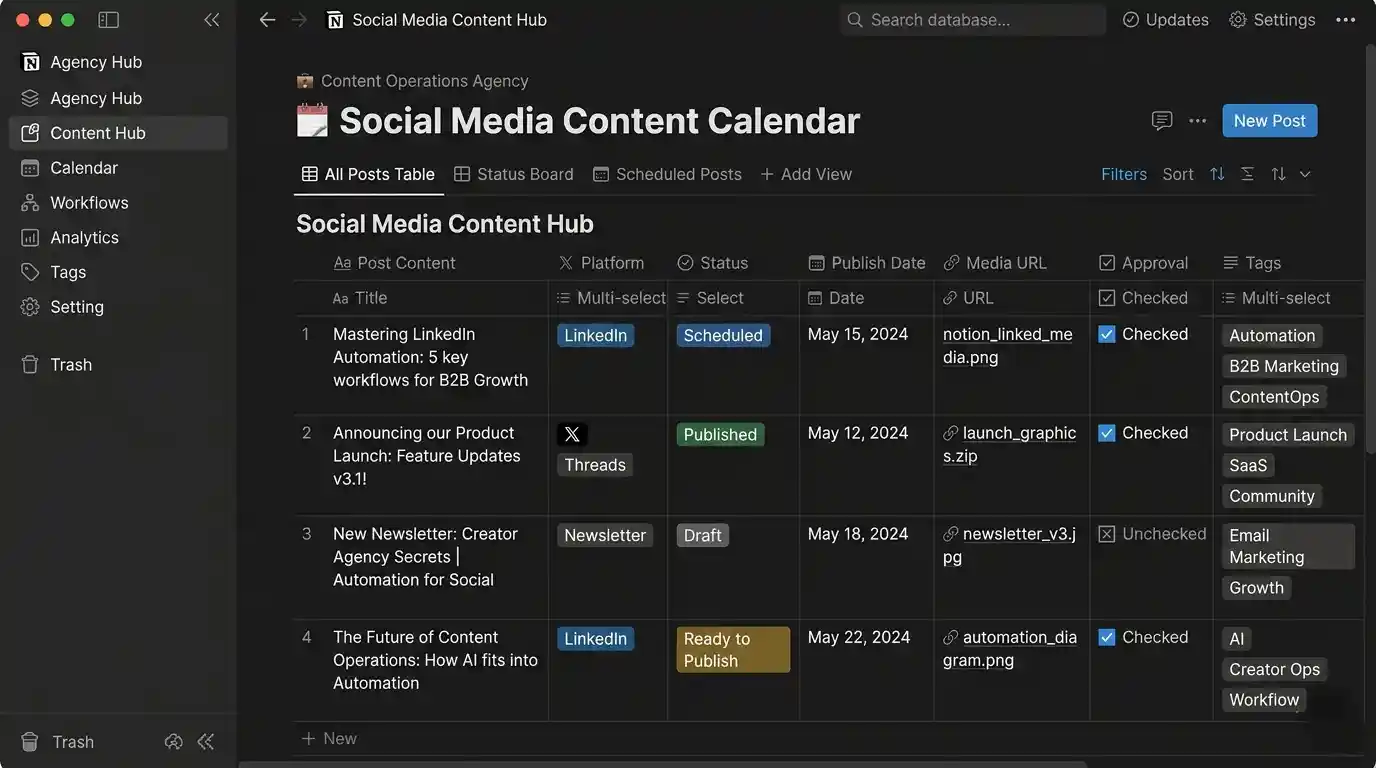Click the Ready to Publish status tag
Screen dimensions: 1376x768
733,650
